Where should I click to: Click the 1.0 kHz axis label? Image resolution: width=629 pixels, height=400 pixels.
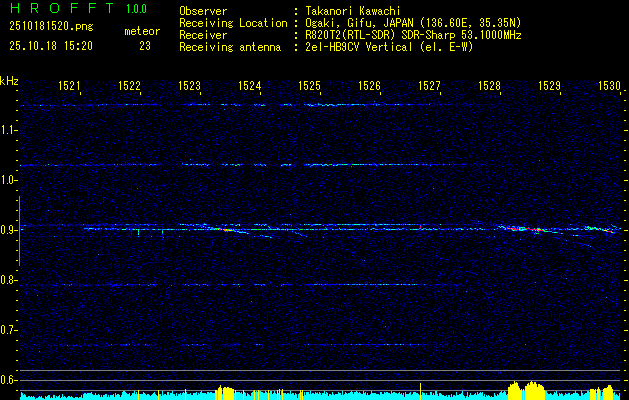tap(7, 181)
